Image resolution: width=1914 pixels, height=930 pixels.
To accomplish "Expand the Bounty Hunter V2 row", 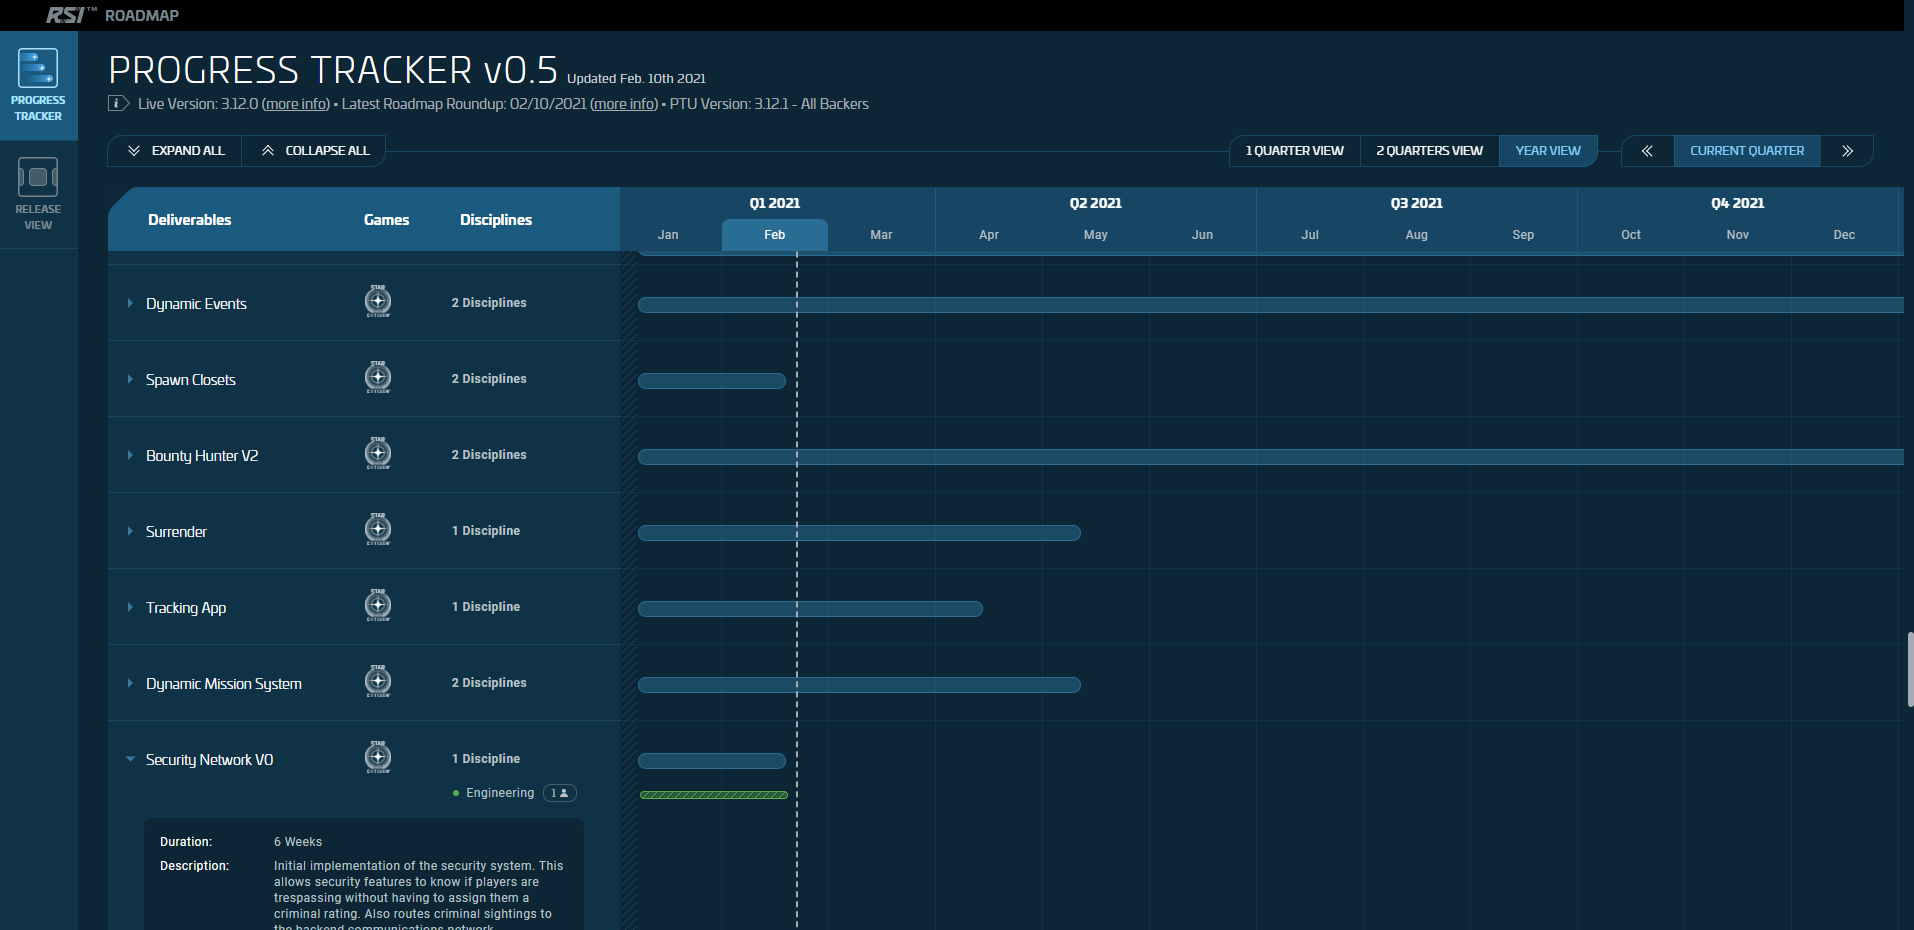I will coord(130,455).
